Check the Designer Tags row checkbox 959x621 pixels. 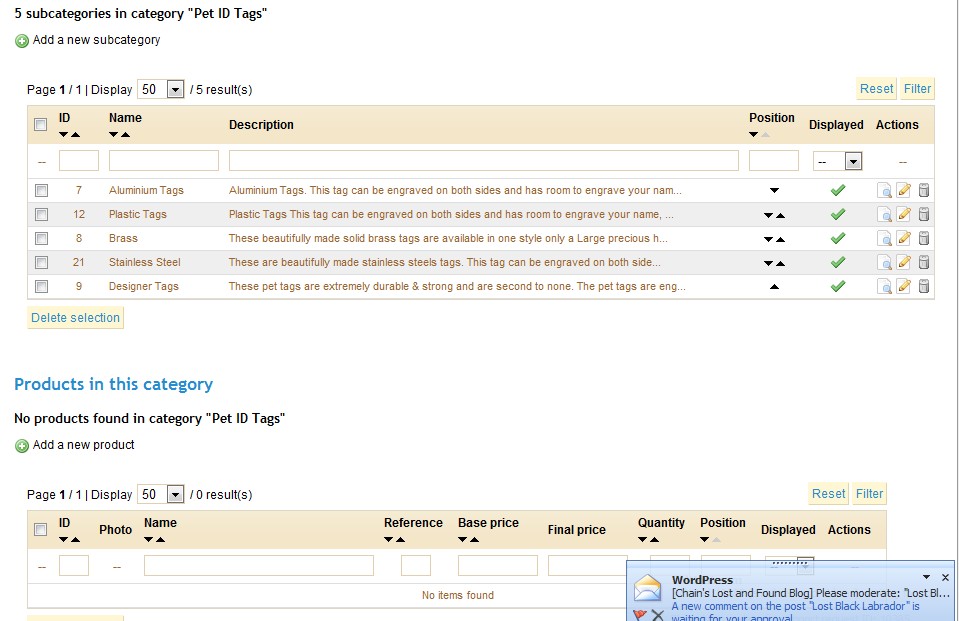[x=41, y=286]
